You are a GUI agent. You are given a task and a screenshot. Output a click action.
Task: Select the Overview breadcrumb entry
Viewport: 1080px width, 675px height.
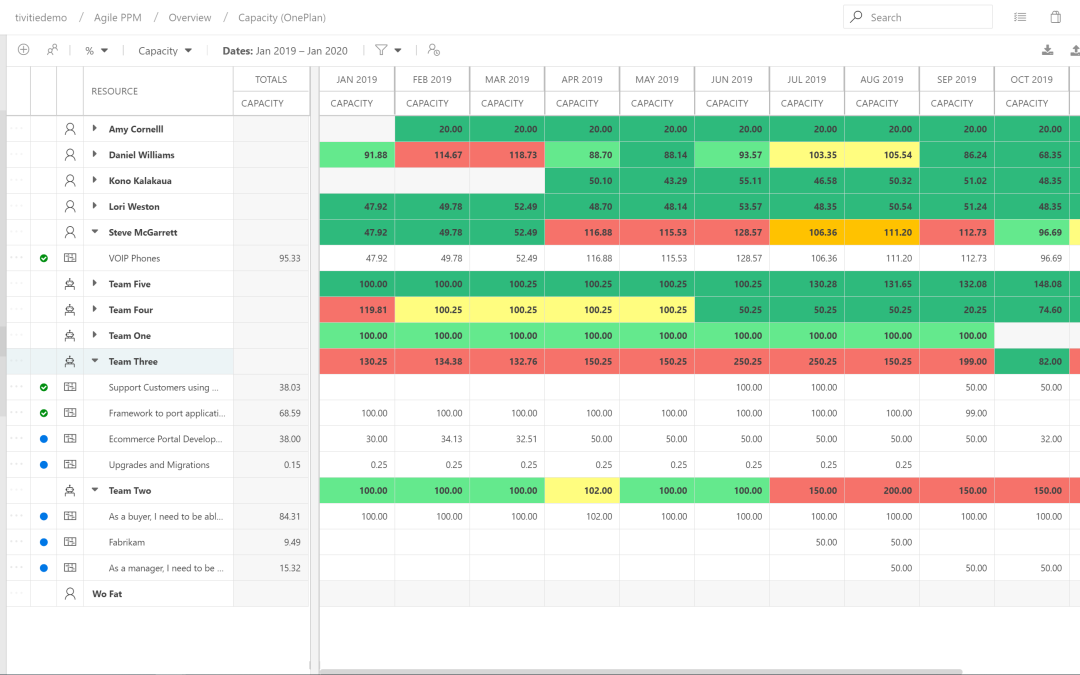coord(189,17)
